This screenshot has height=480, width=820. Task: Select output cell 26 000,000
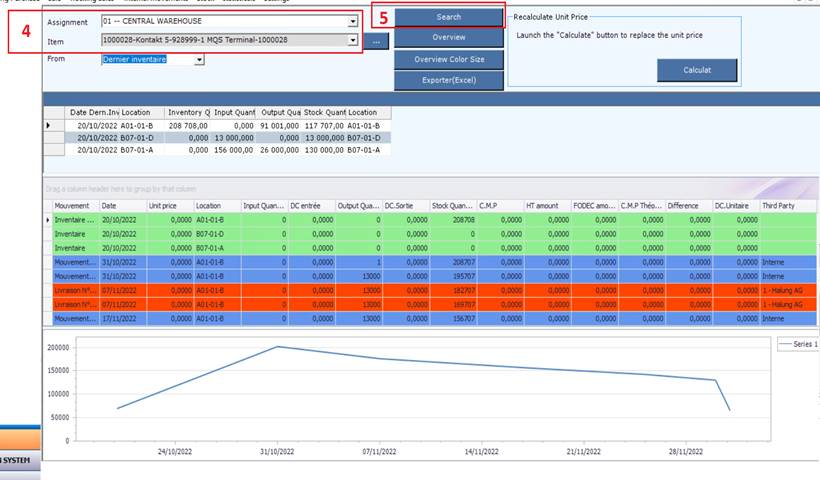(279, 150)
